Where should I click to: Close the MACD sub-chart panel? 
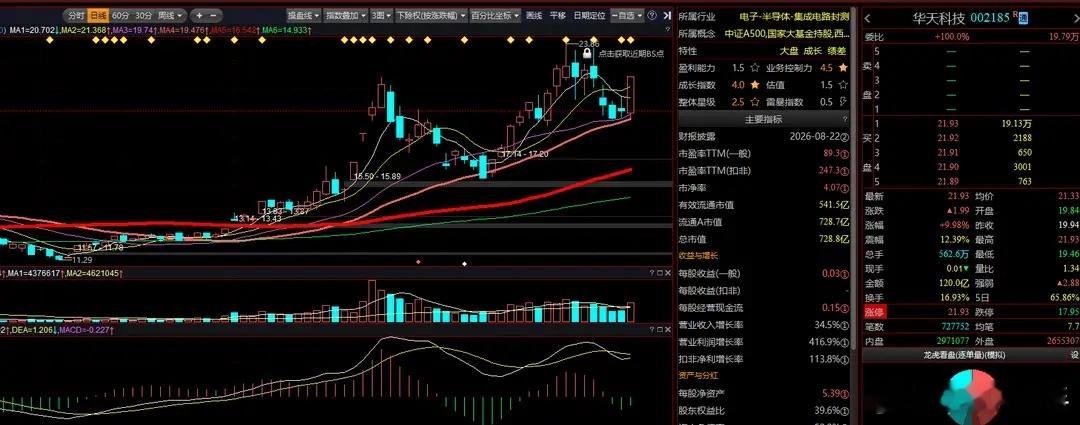click(x=667, y=331)
